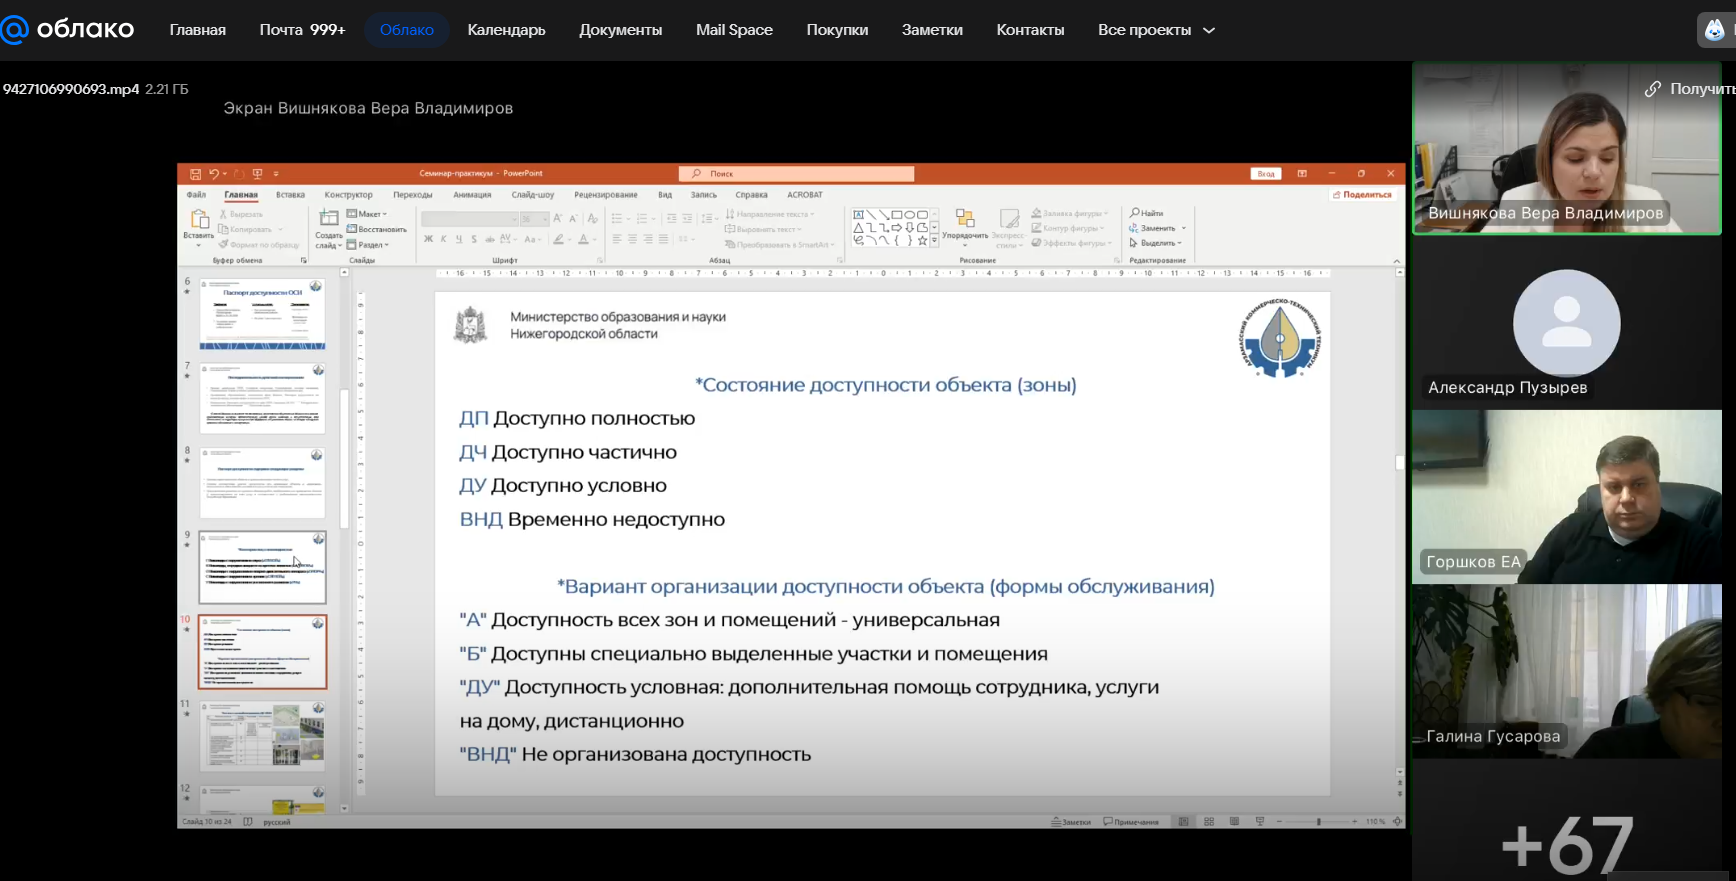Click the Undo arrow in quick access toolbar
Image resolution: width=1736 pixels, height=881 pixels.
click(x=213, y=174)
